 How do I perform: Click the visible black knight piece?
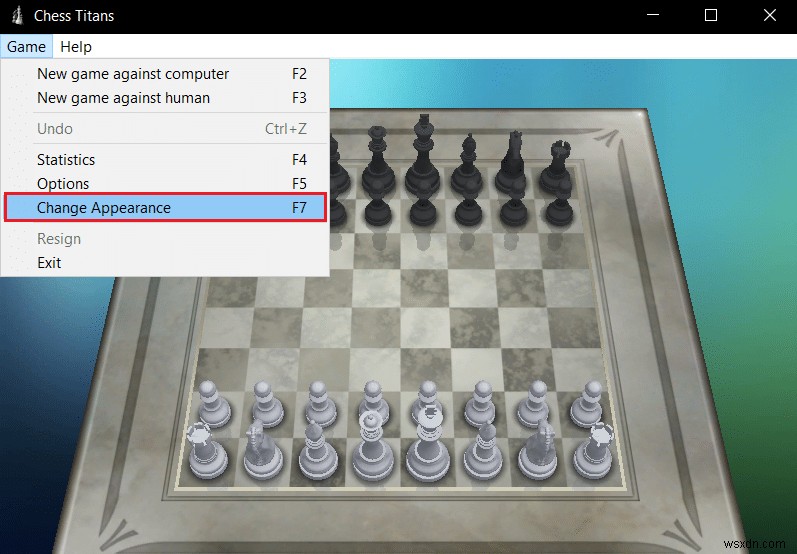[512, 164]
